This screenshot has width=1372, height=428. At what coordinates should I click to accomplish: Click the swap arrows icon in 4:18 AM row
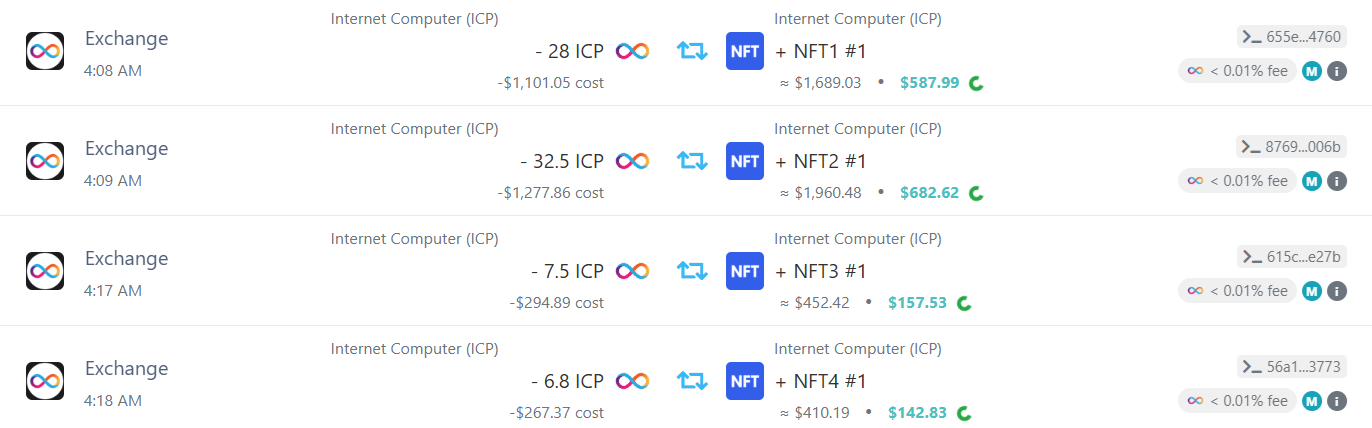[691, 380]
